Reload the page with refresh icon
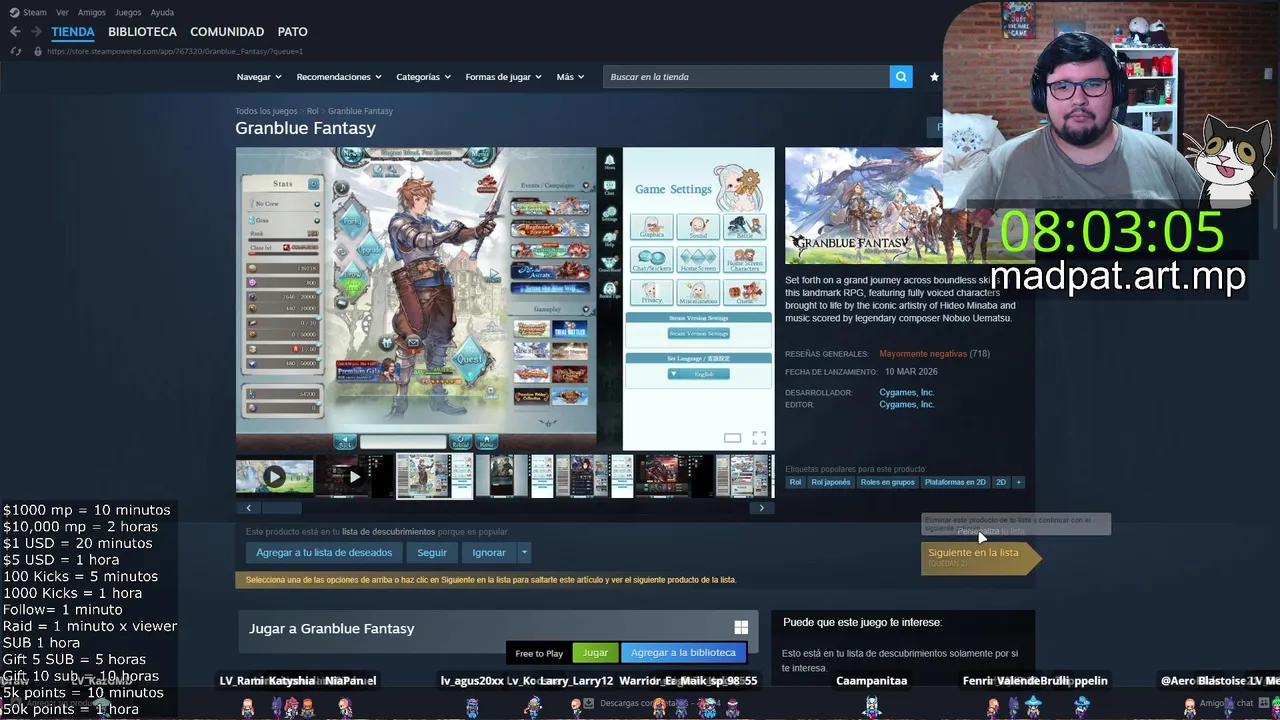The image size is (1280, 720). click(17, 51)
